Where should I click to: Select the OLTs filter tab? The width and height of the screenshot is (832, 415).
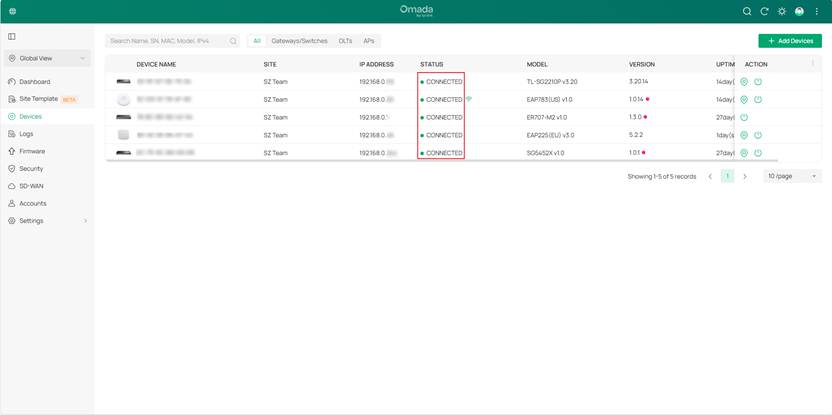pyautogui.click(x=345, y=41)
